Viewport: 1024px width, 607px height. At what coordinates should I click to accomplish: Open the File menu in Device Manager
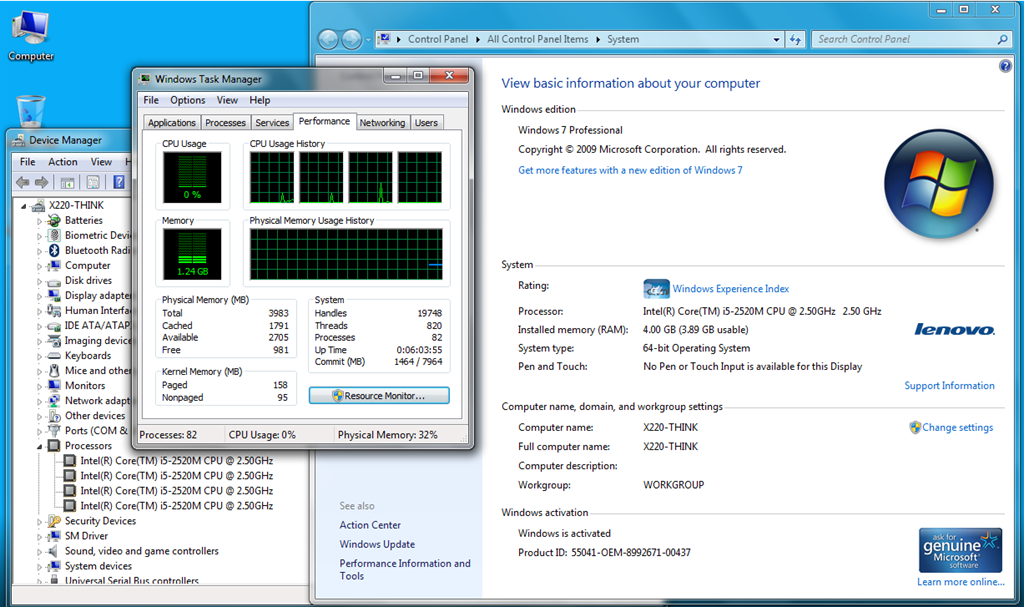tap(27, 161)
